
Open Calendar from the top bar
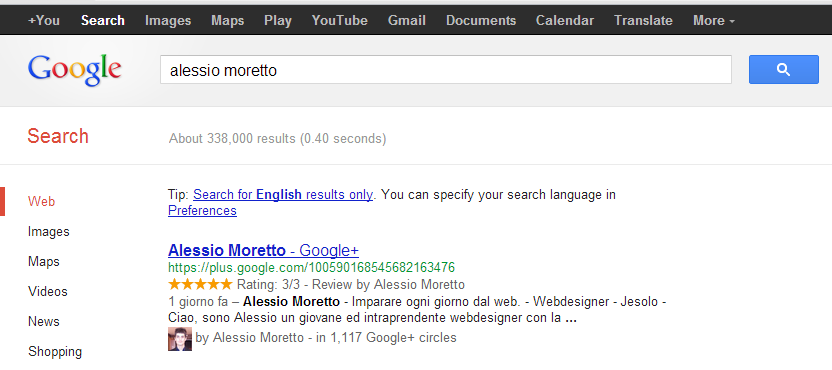565,21
